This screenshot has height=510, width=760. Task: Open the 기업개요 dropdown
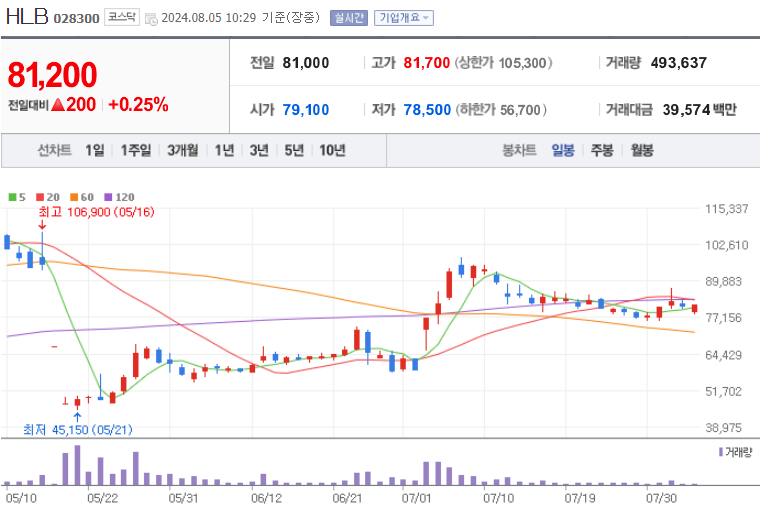[x=404, y=18]
